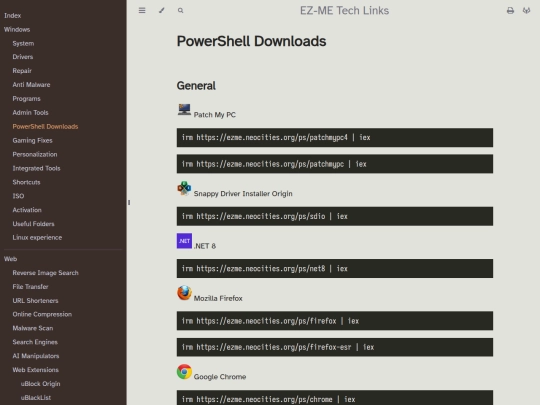Click the net8 command code block

click(335, 269)
